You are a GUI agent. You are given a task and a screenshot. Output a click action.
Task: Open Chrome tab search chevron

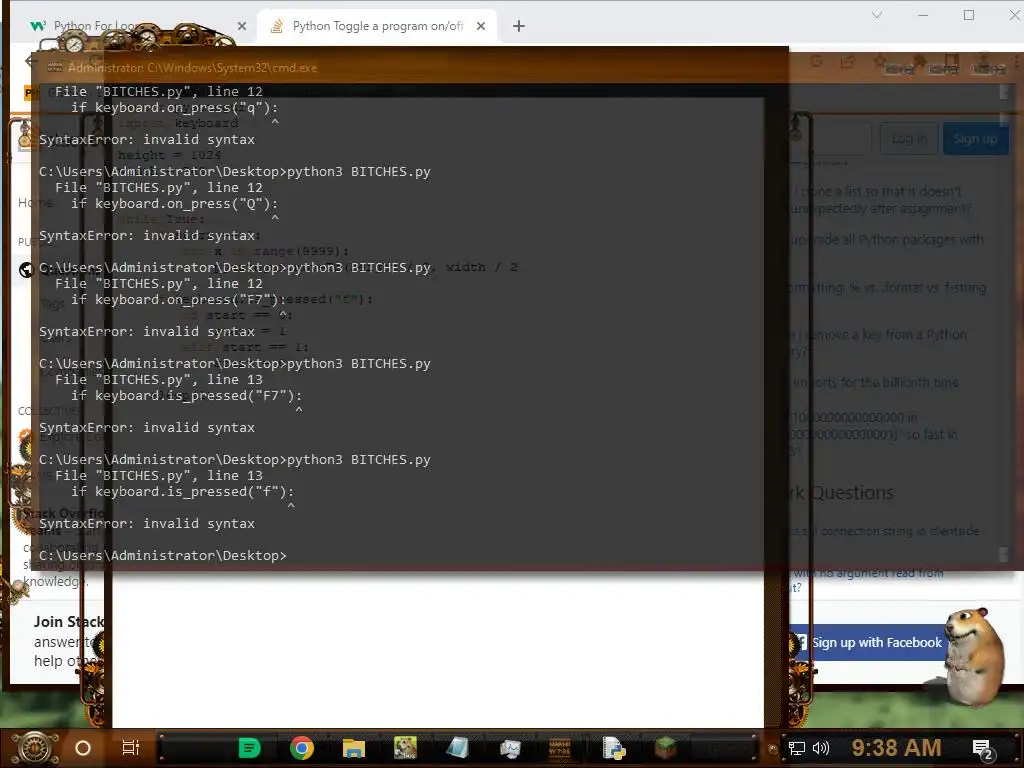[877, 15]
